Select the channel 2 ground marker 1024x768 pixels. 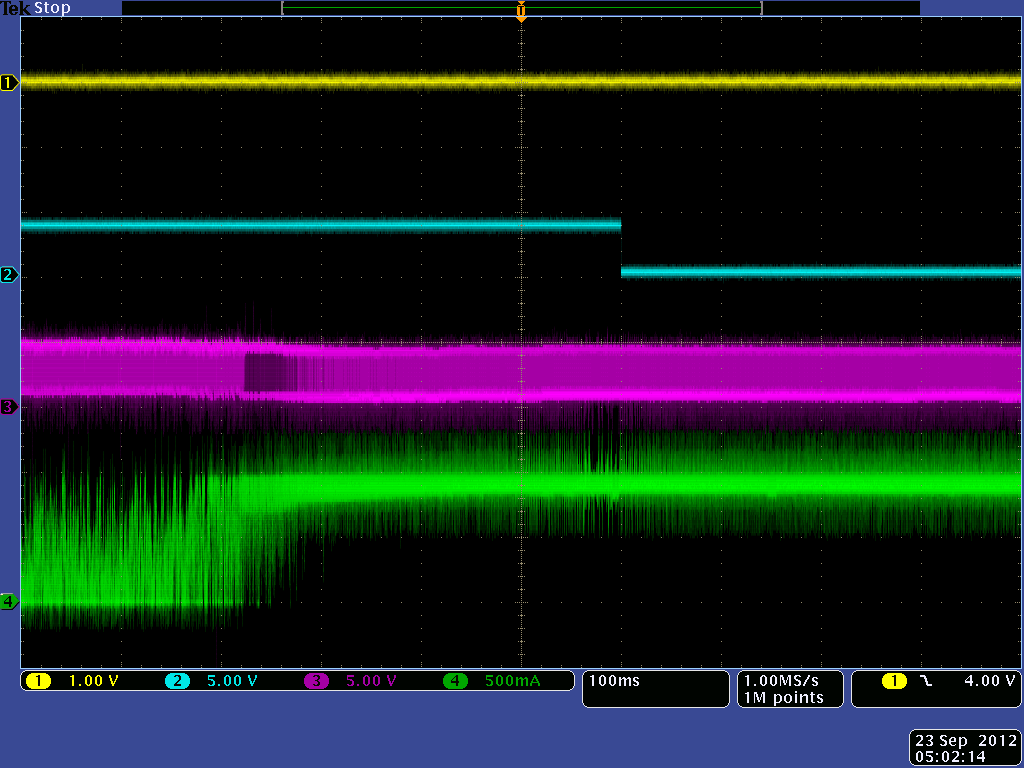pyautogui.click(x=9, y=275)
